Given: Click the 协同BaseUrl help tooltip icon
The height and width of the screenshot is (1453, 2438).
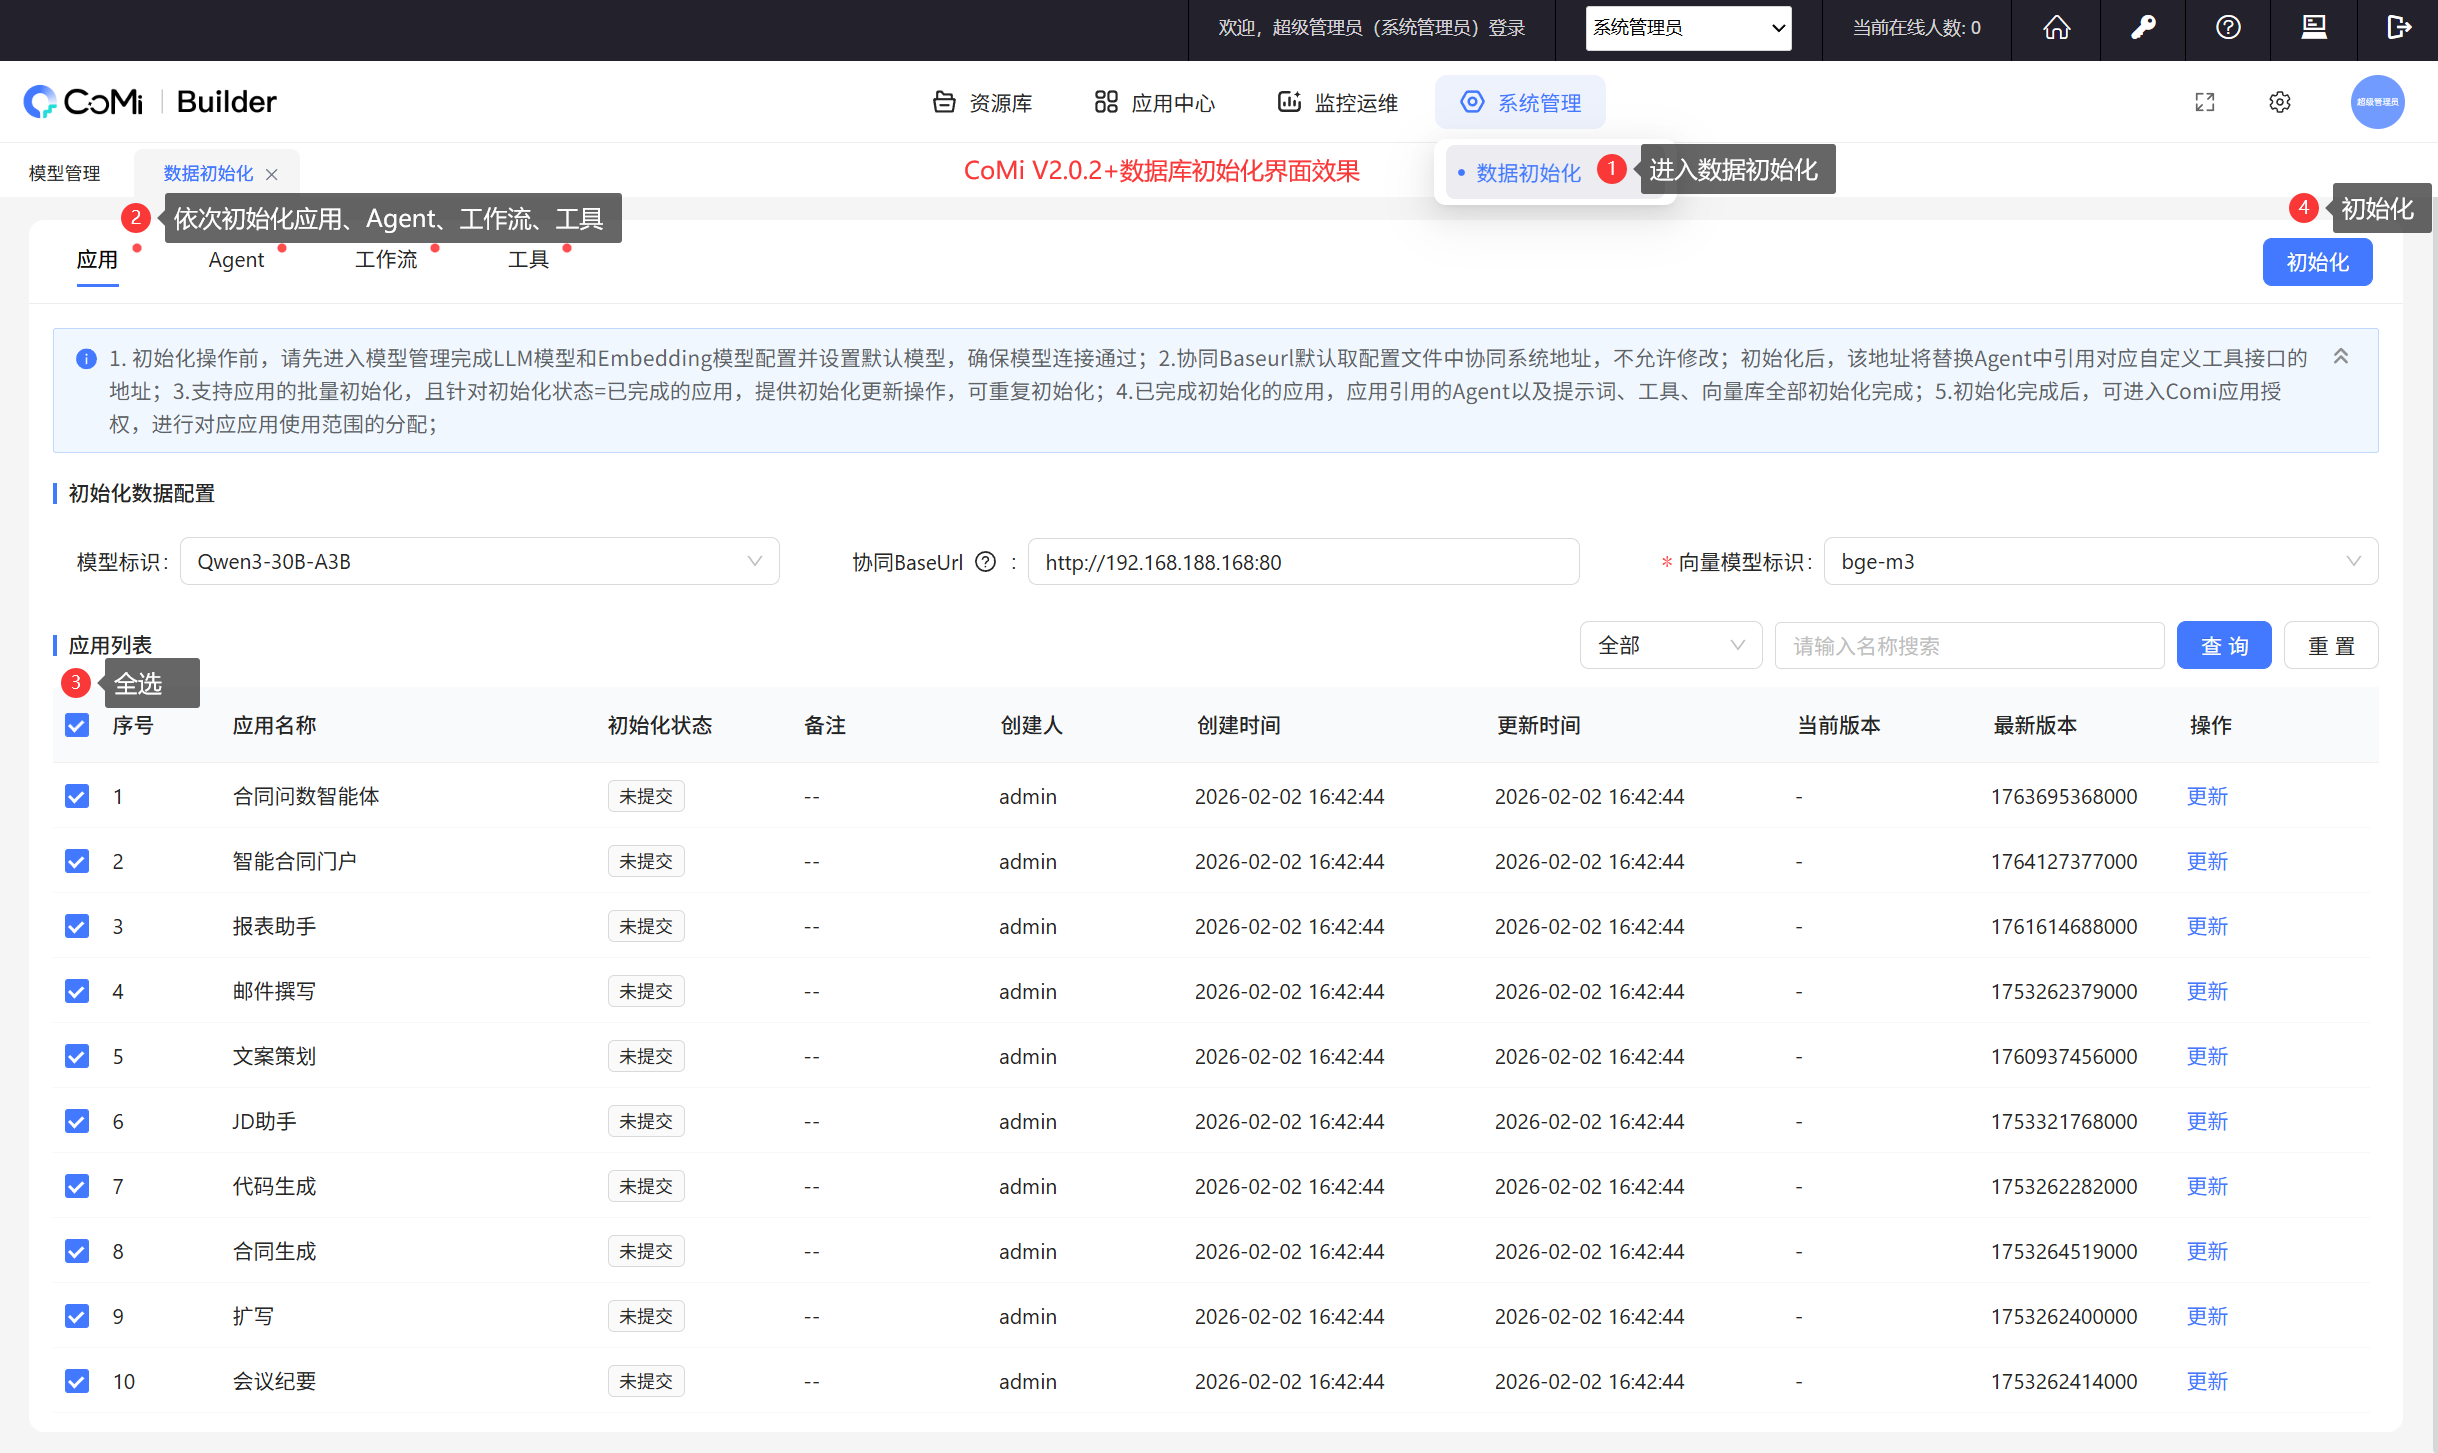Looking at the screenshot, I should (x=986, y=562).
